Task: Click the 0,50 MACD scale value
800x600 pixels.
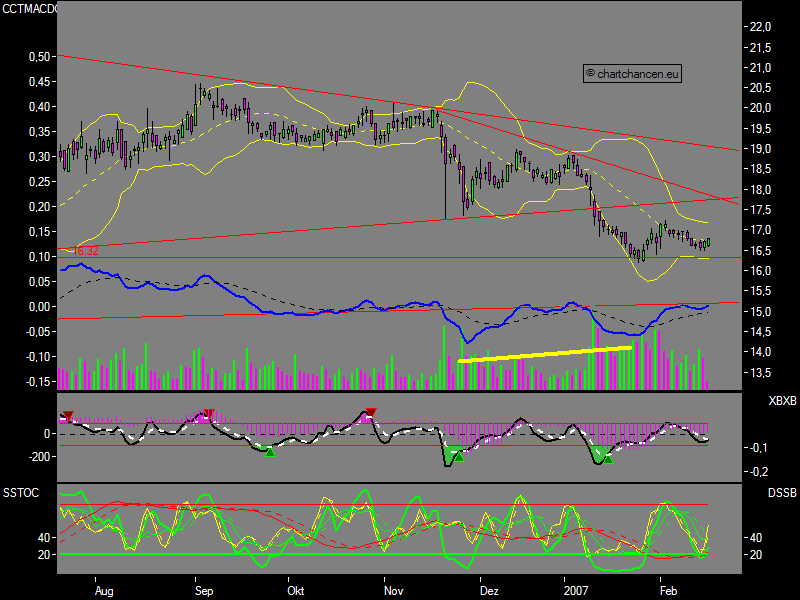Action: [38, 57]
